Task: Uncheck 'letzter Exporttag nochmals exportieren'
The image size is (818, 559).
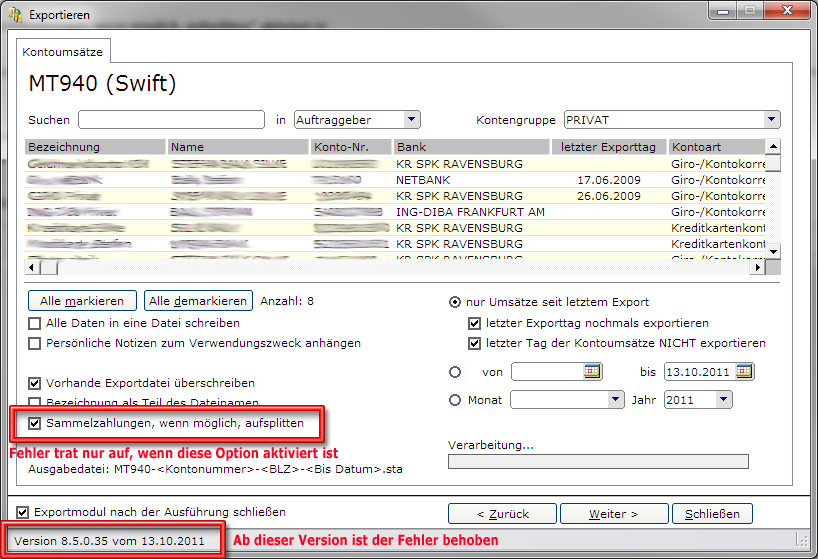Action: [x=474, y=323]
